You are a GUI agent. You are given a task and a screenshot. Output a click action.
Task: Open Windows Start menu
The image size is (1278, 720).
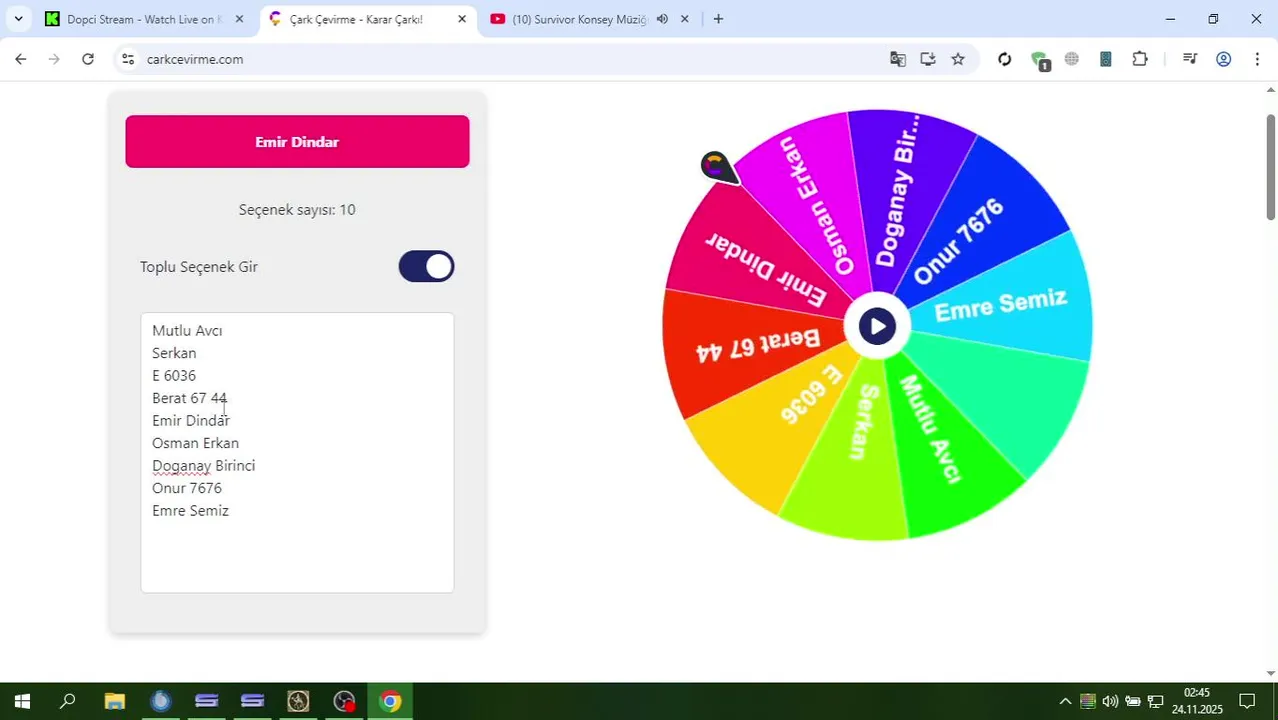pyautogui.click(x=22, y=701)
